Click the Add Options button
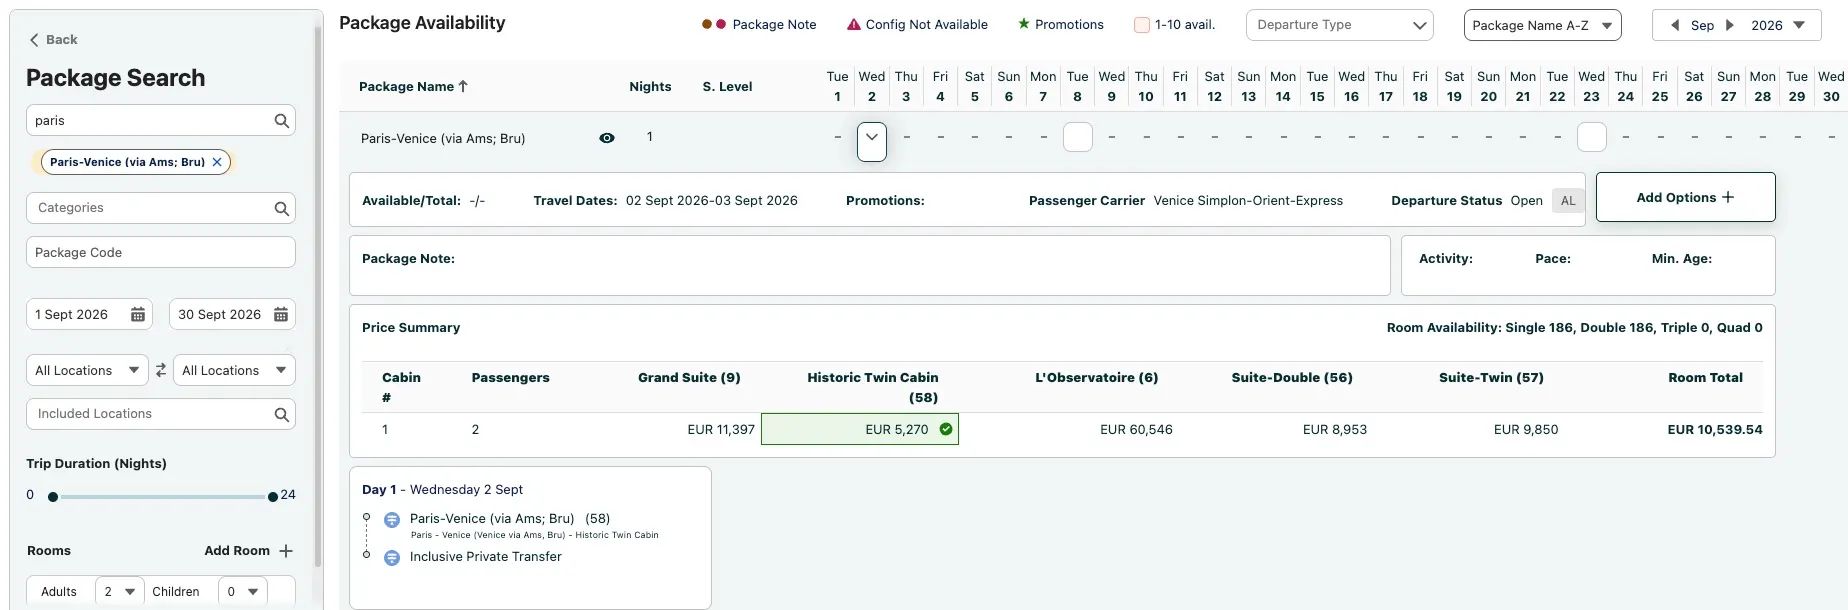 [1685, 197]
